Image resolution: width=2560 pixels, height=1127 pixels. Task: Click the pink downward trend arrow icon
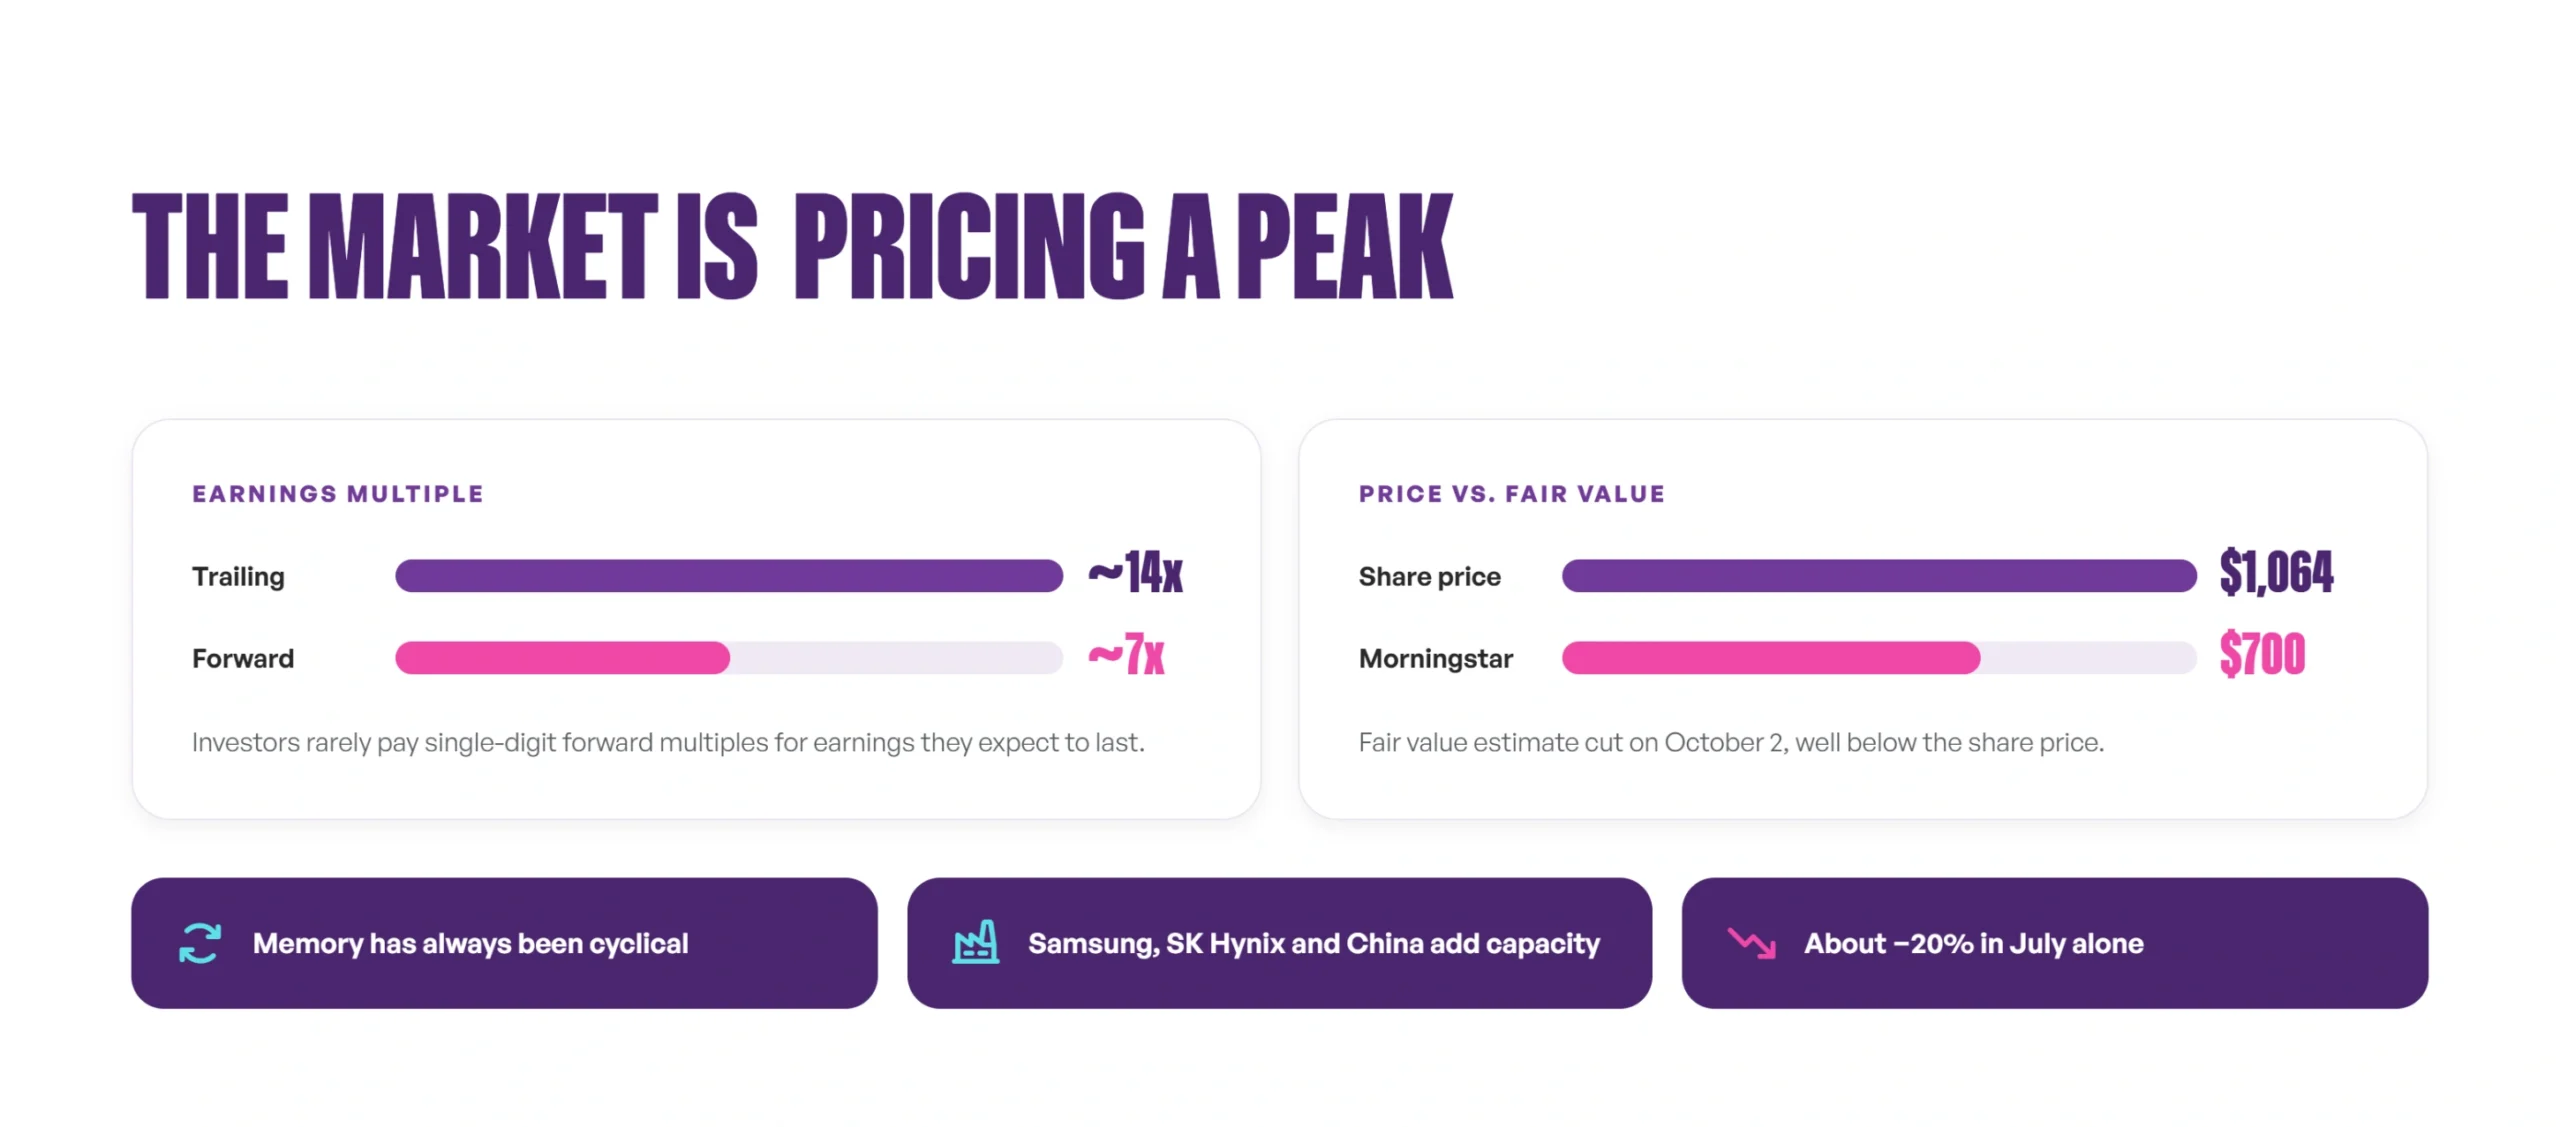pos(1751,942)
